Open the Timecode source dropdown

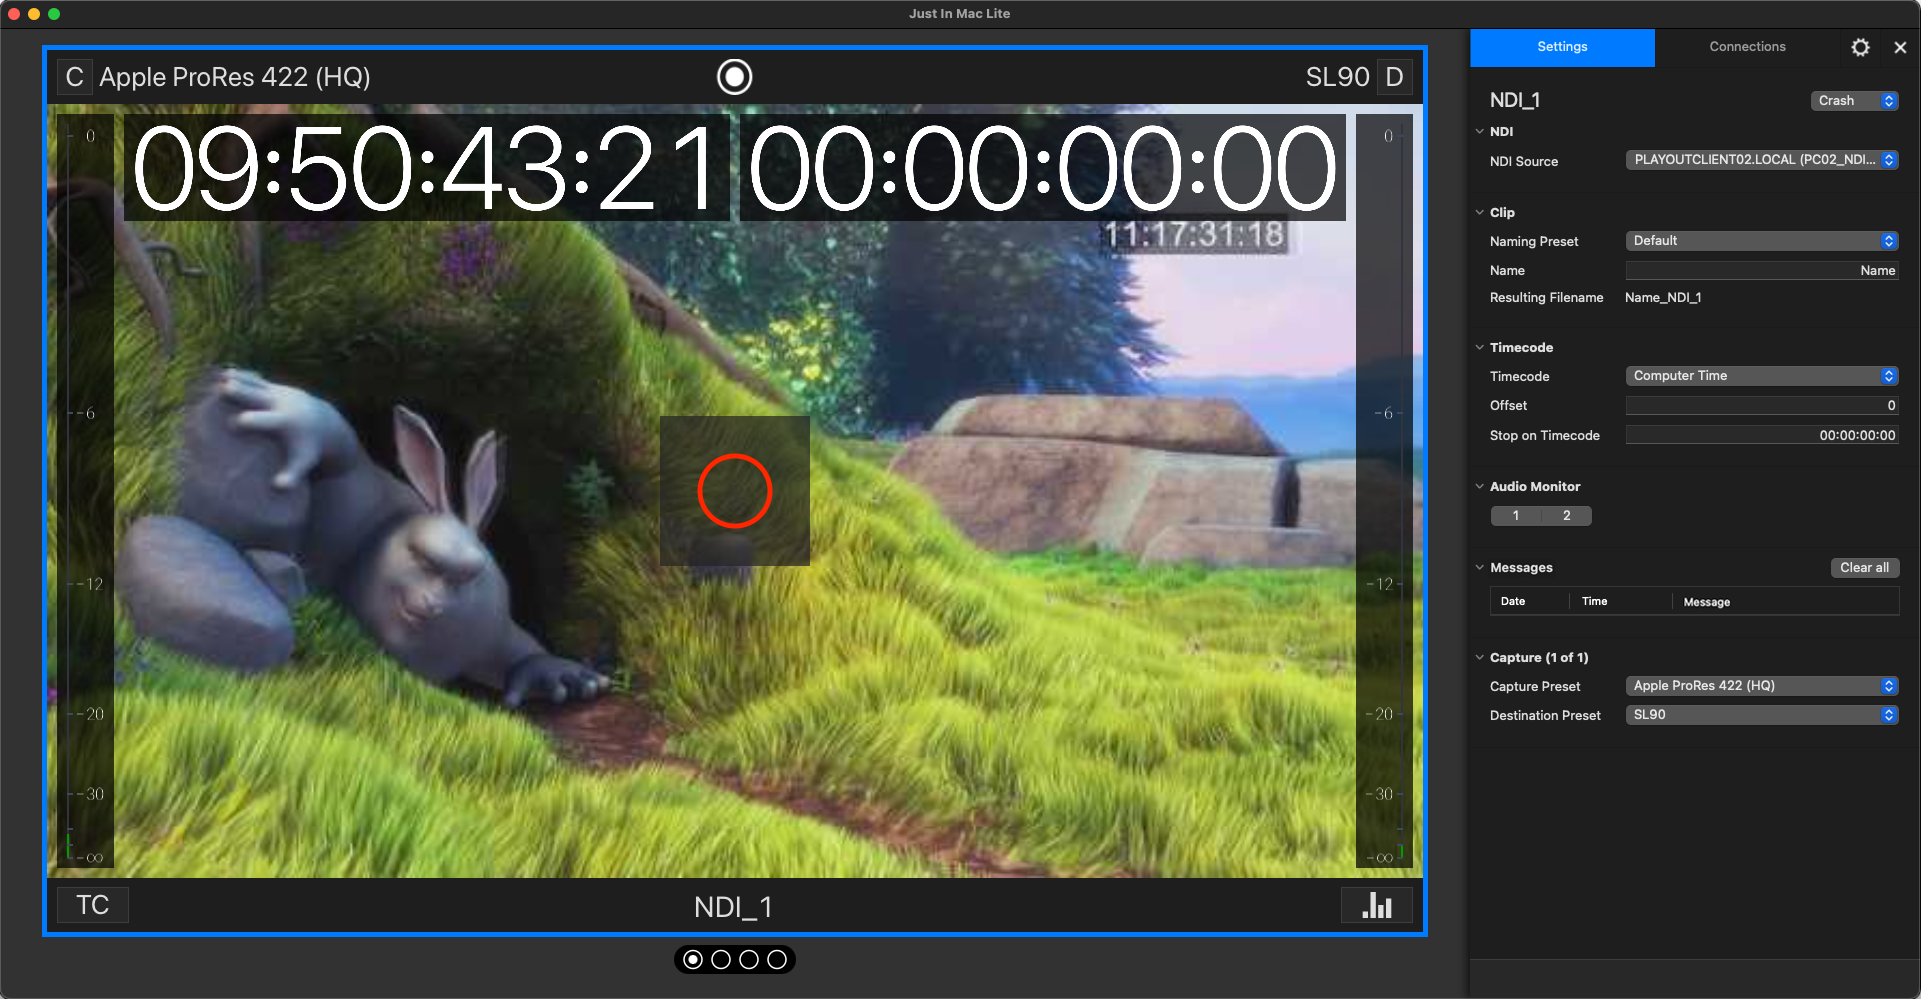click(1762, 376)
